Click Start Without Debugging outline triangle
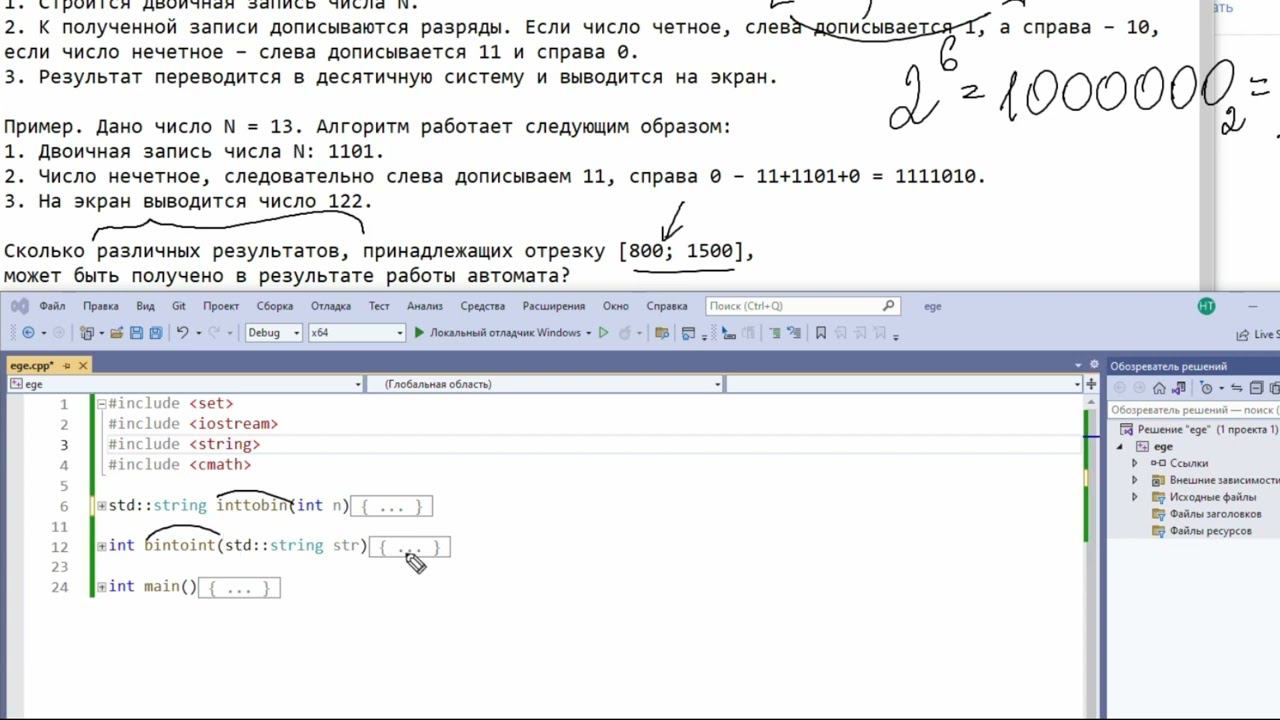Image resolution: width=1280 pixels, height=720 pixels. pos(604,333)
